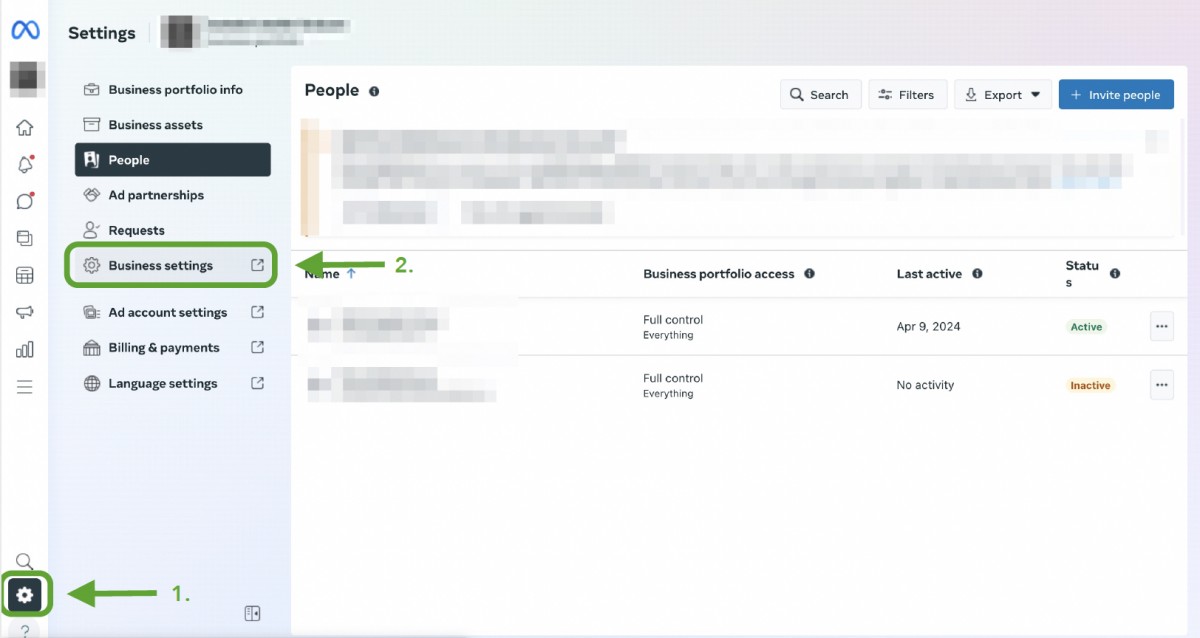
Task: Open the Ads megaphone icon
Action: [x=25, y=312]
